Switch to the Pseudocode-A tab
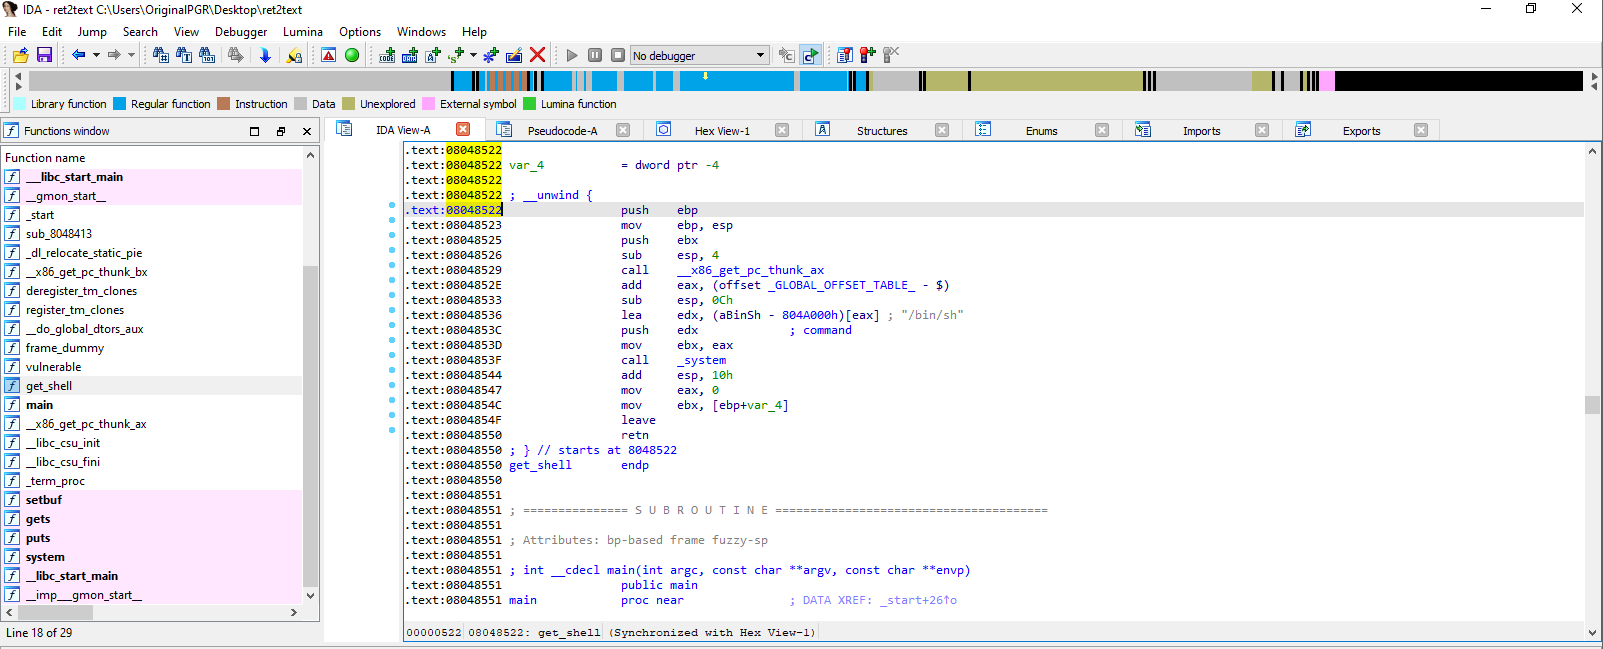Image resolution: width=1603 pixels, height=649 pixels. [x=562, y=130]
